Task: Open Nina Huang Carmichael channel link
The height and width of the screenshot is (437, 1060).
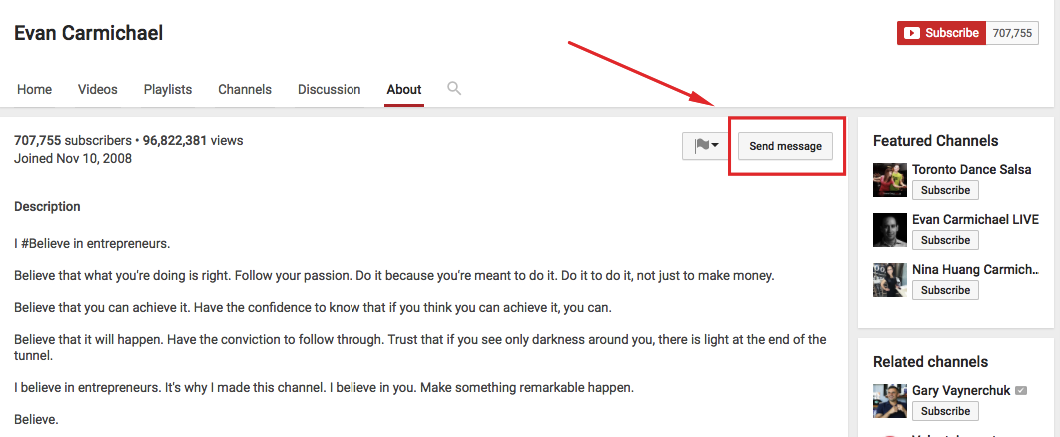Action: [x=975, y=269]
